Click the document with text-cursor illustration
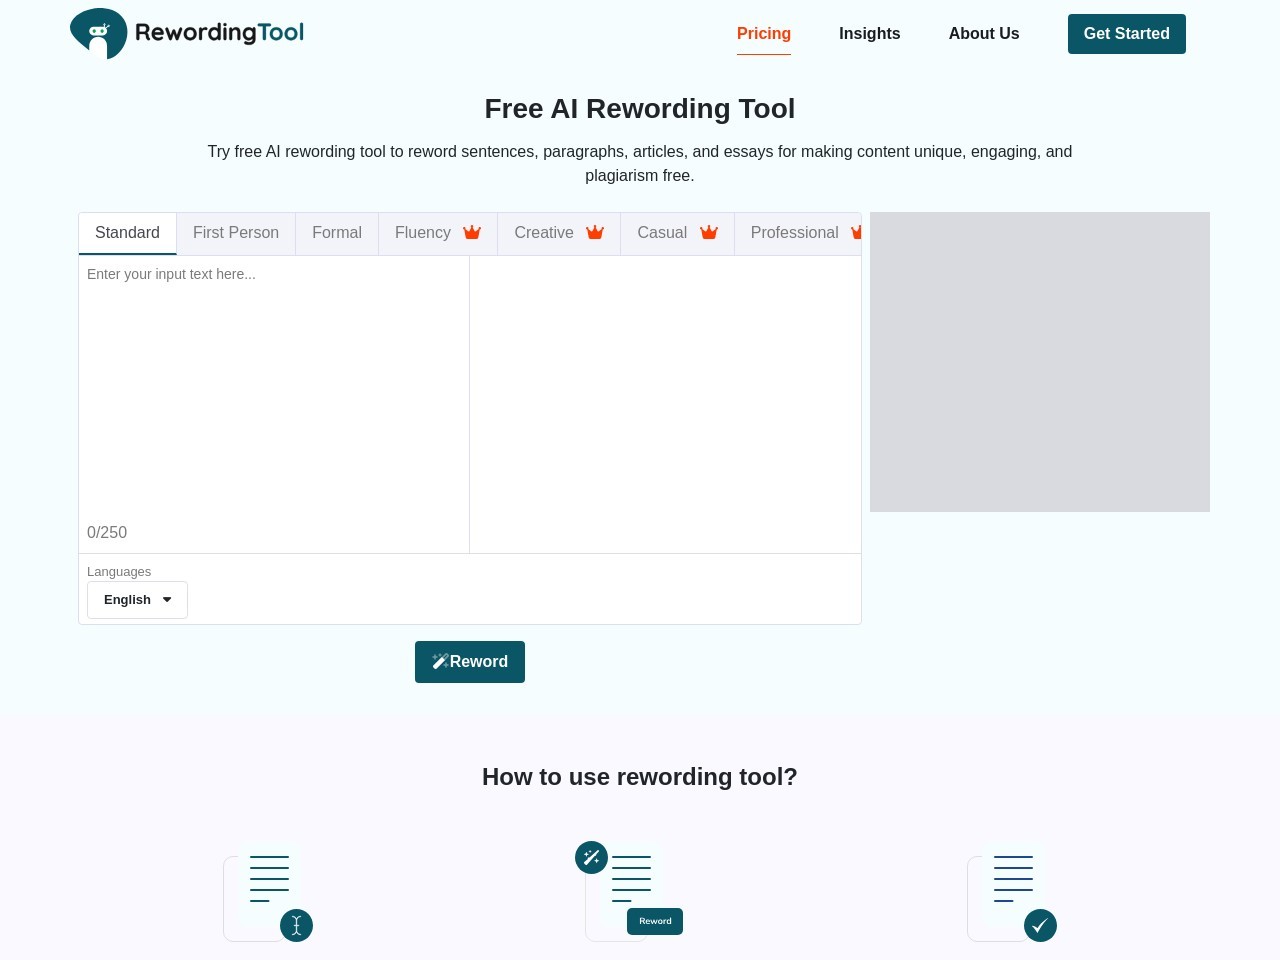The height and width of the screenshot is (960, 1280). point(268,893)
